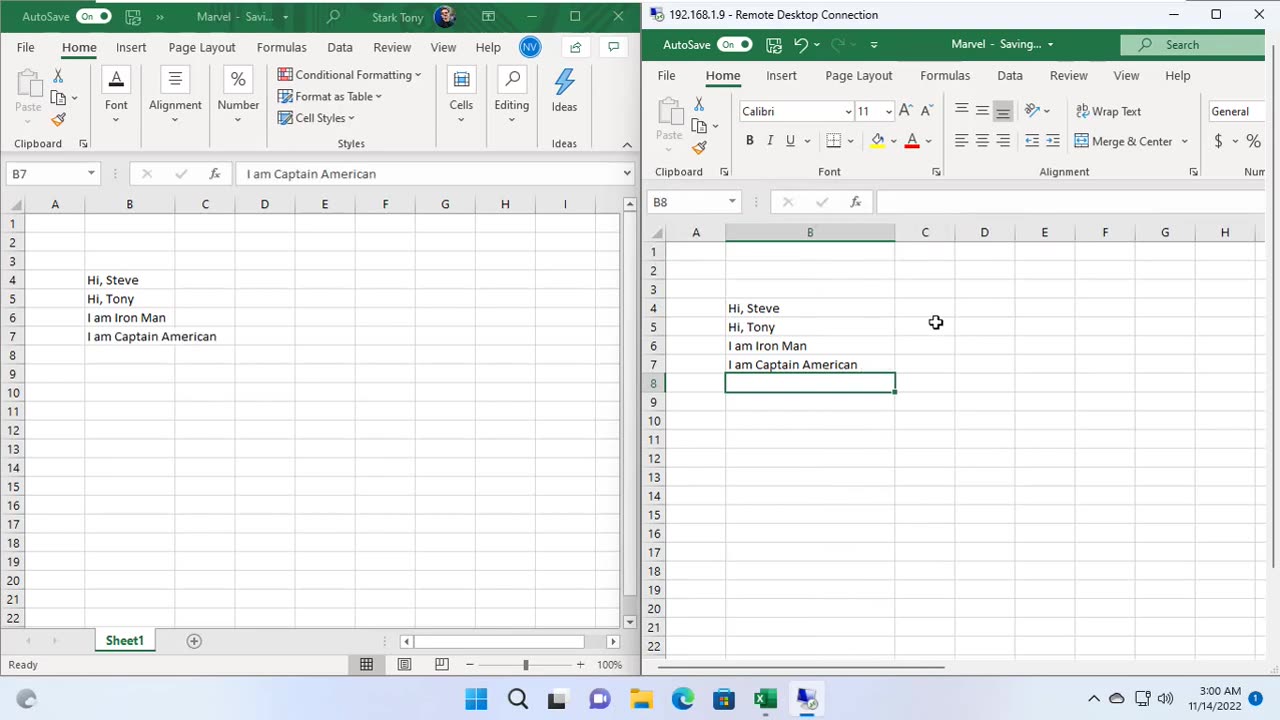Click Format Painter brush in left Excel ribbon

pyautogui.click(x=58, y=119)
